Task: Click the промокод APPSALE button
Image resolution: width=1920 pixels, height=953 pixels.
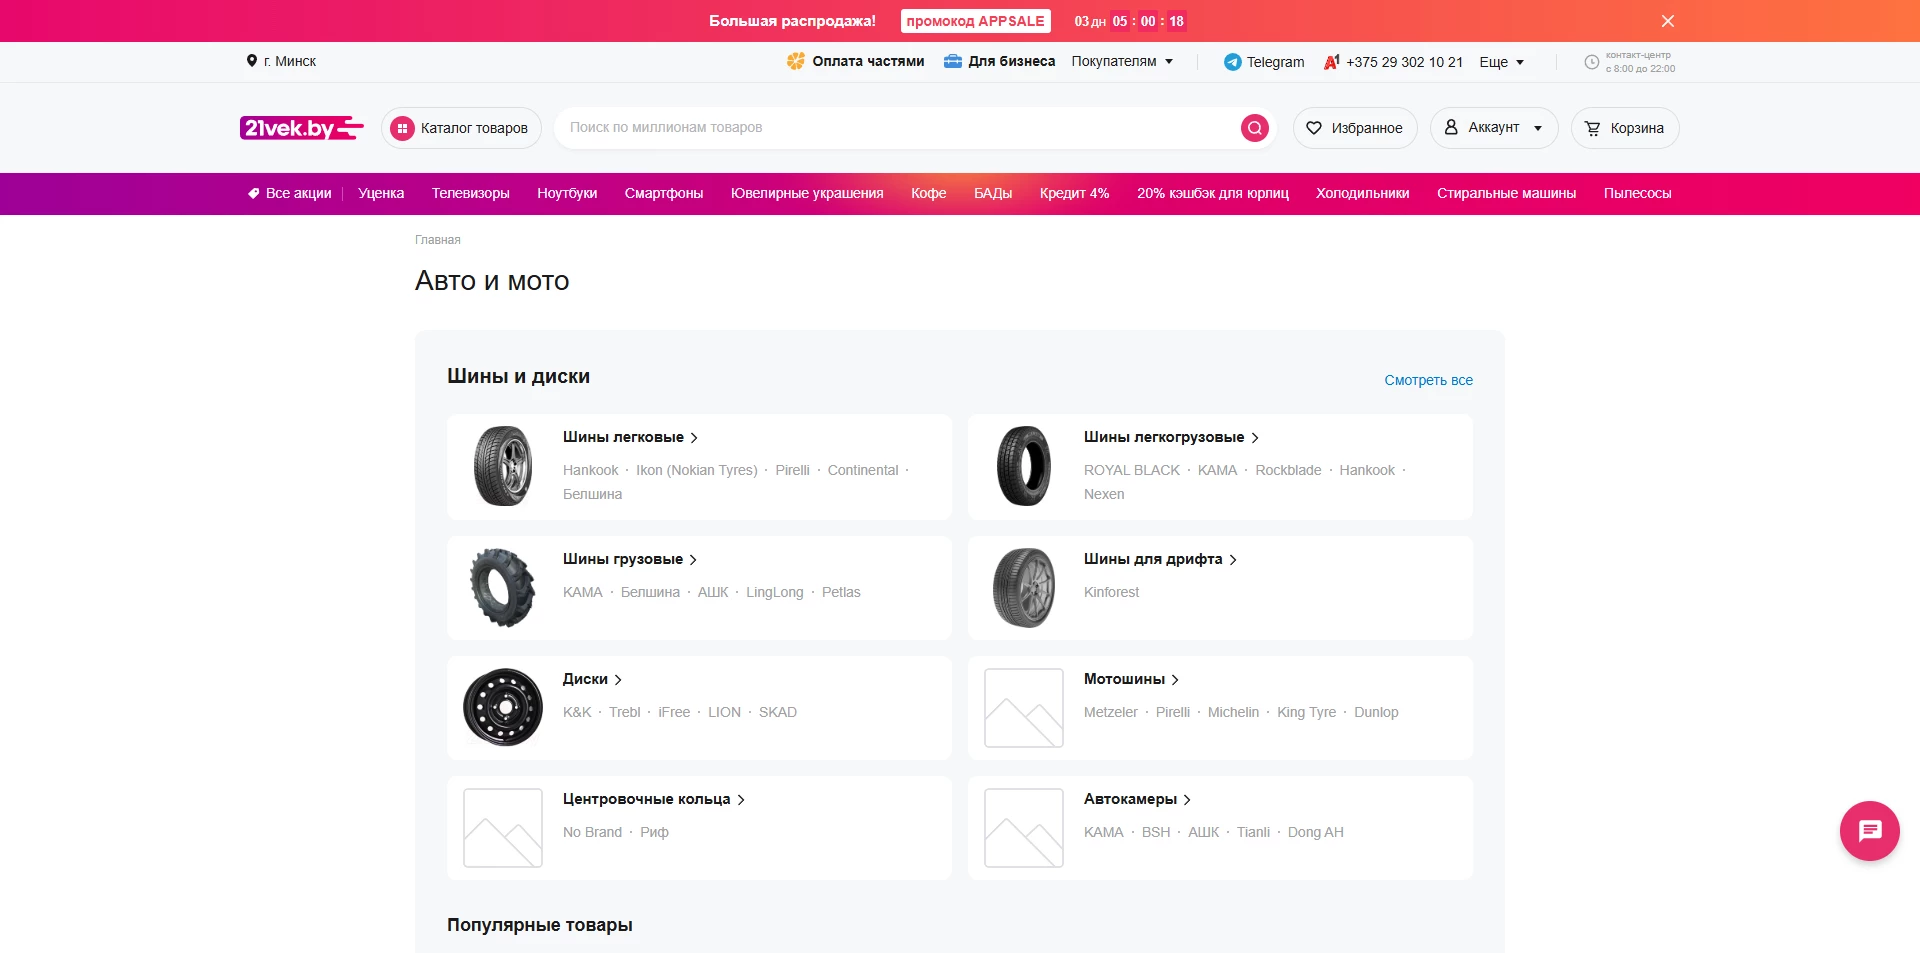Action: pyautogui.click(x=974, y=20)
